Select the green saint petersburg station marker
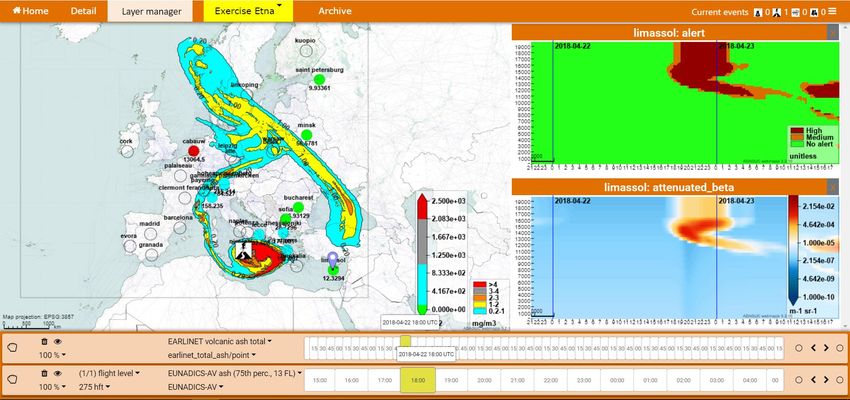The image size is (850, 400). [x=319, y=79]
